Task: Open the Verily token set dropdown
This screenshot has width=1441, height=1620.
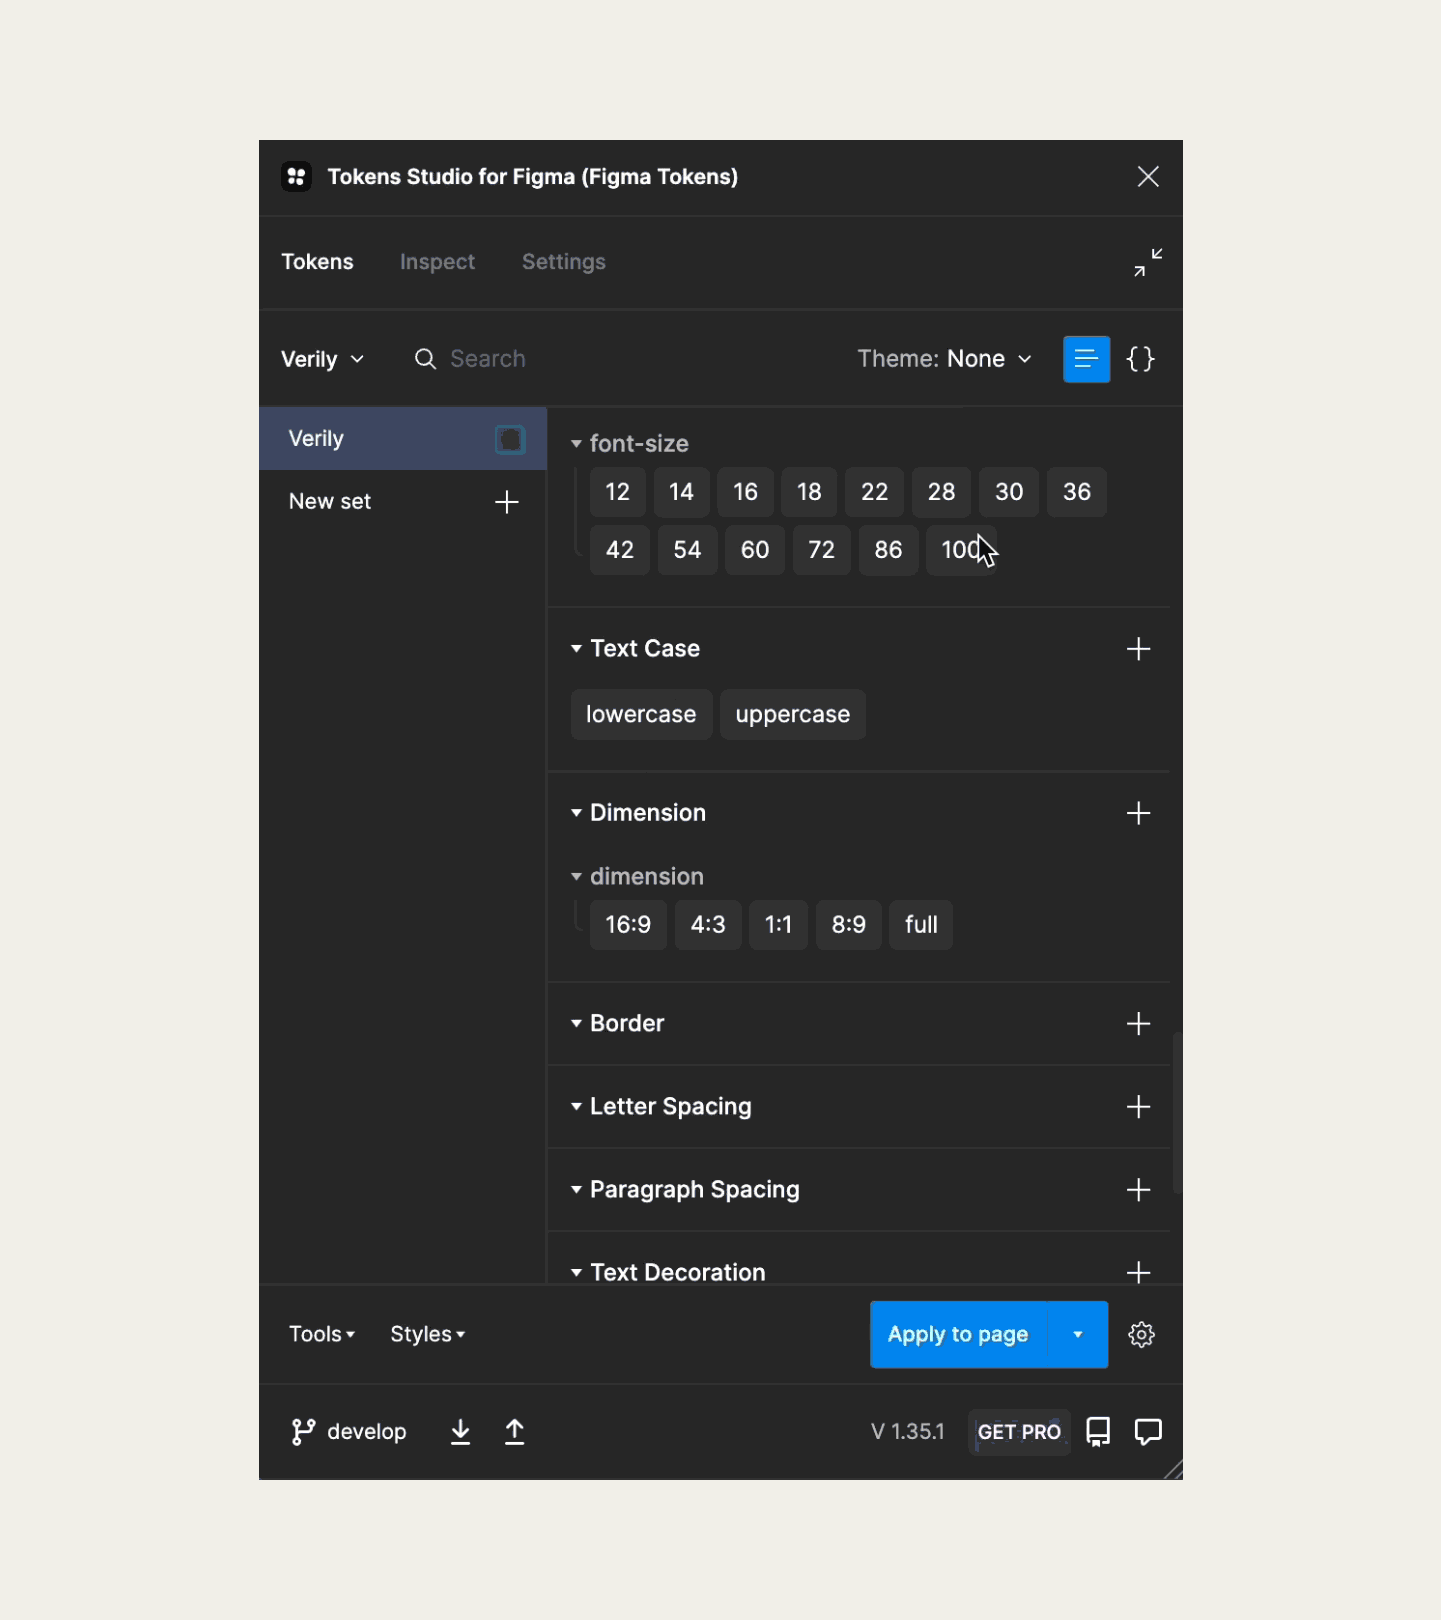Action: 322,359
